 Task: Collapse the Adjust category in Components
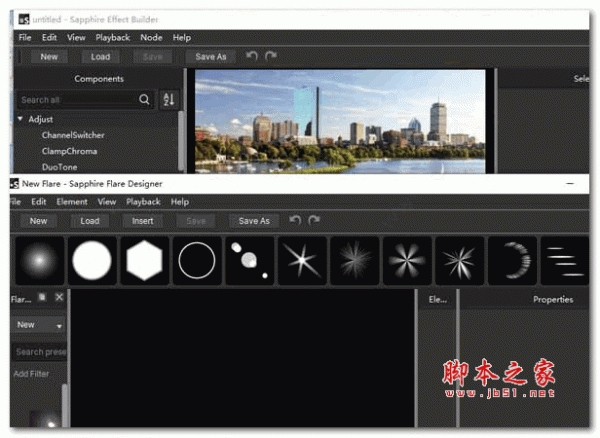click(x=20, y=119)
